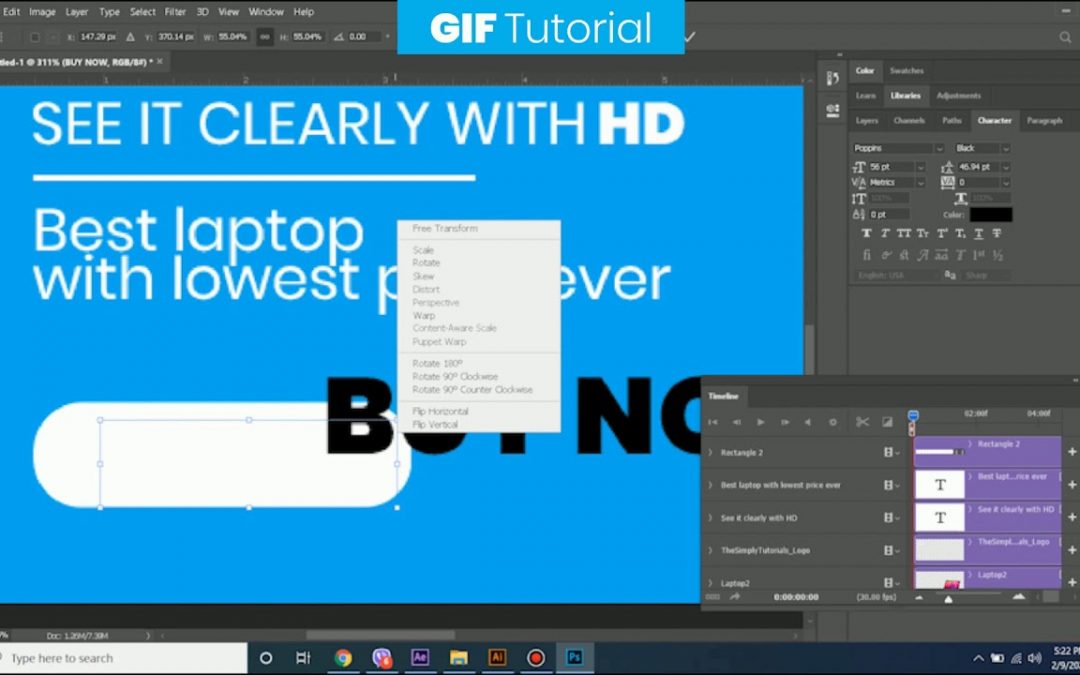Commit the transform with the checkmark
The width and height of the screenshot is (1080, 675).
[x=689, y=36]
